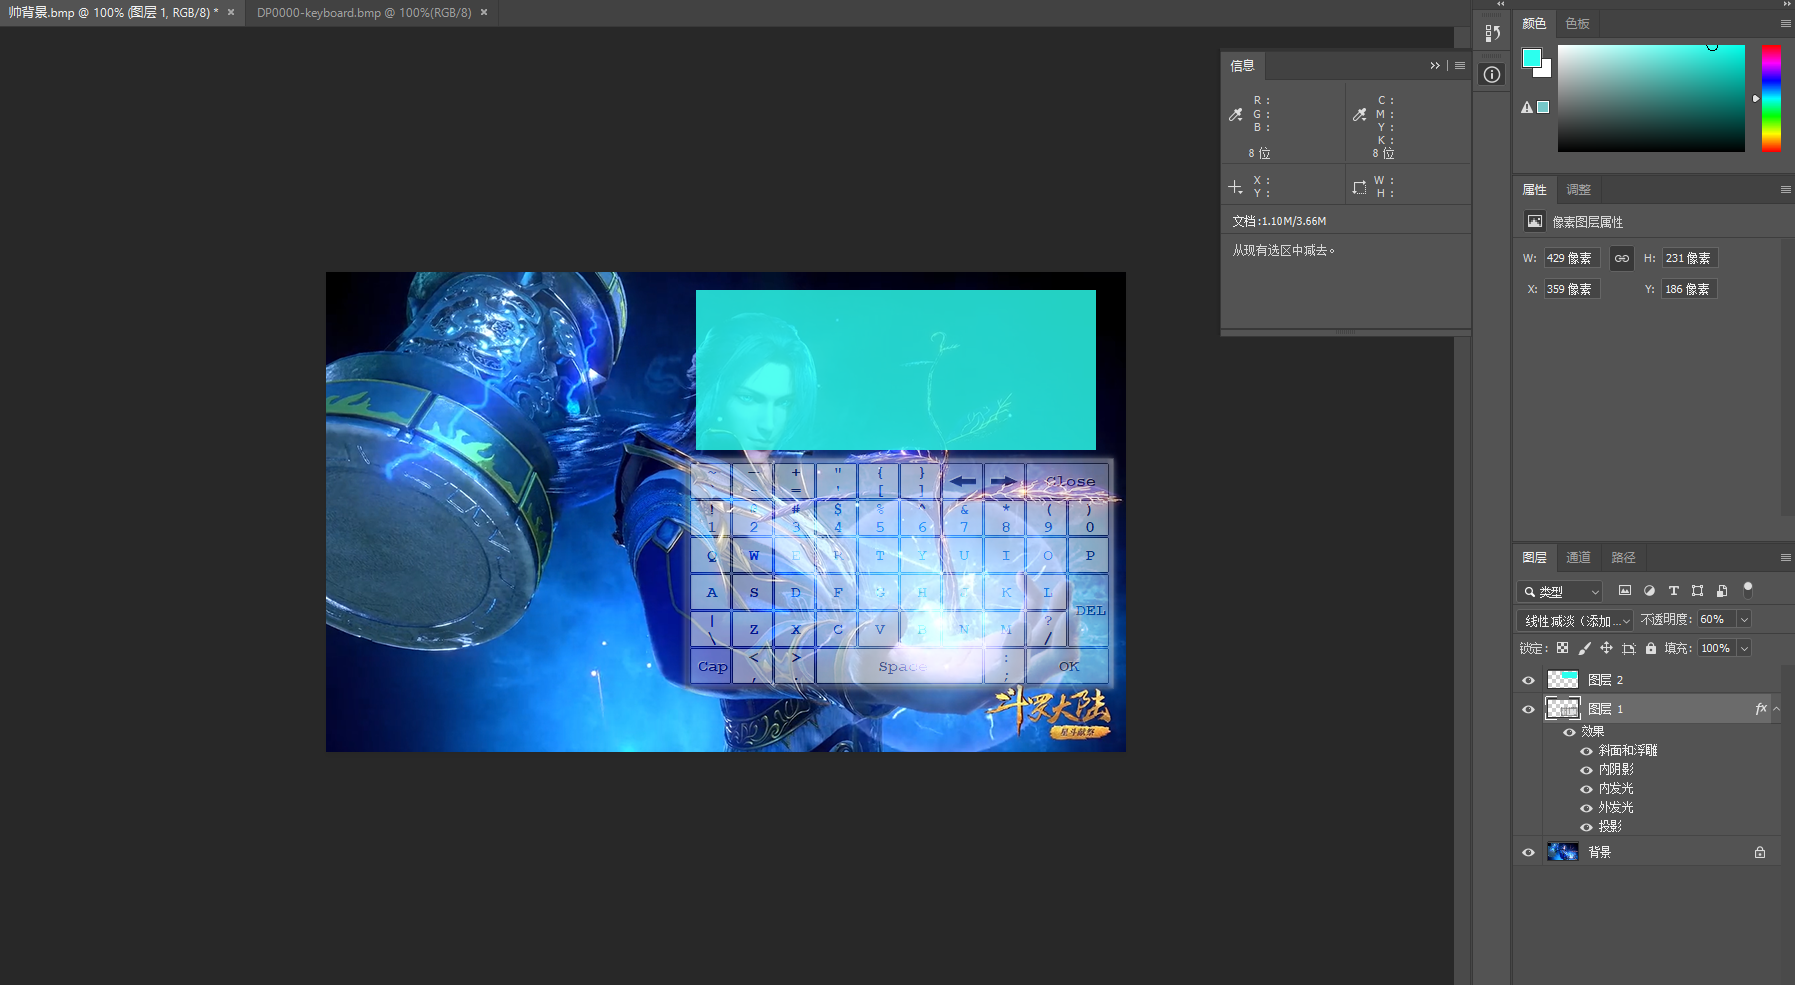Image resolution: width=1795 pixels, height=985 pixels.
Task: Toggle visibility of 内阴影 effect
Action: point(1586,770)
